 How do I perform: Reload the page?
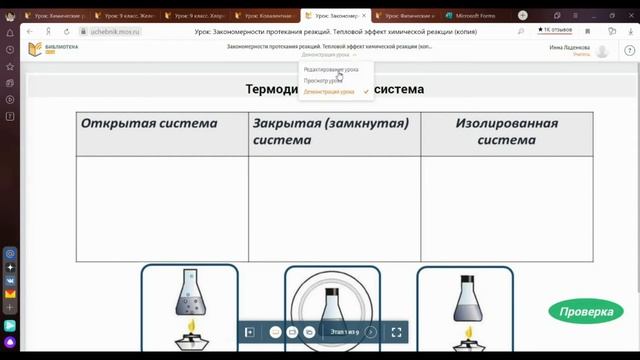pos(67,31)
